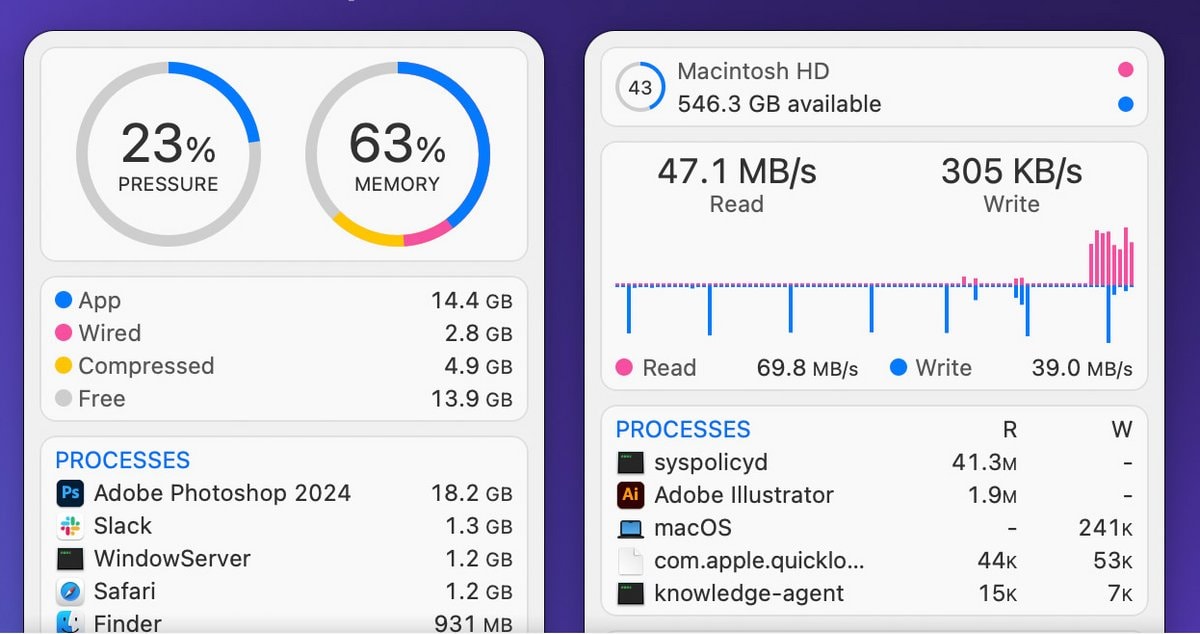Click the yellow Compressed color dot
Viewport: 1200px width, 634px height.
click(x=64, y=366)
